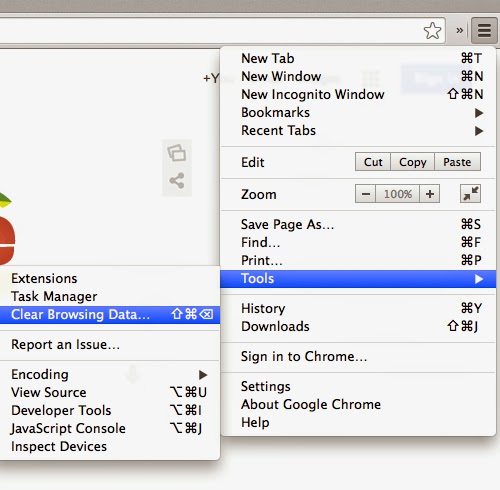Open Task Manager from the Tools submenu
The width and height of the screenshot is (500, 490).
point(110,297)
